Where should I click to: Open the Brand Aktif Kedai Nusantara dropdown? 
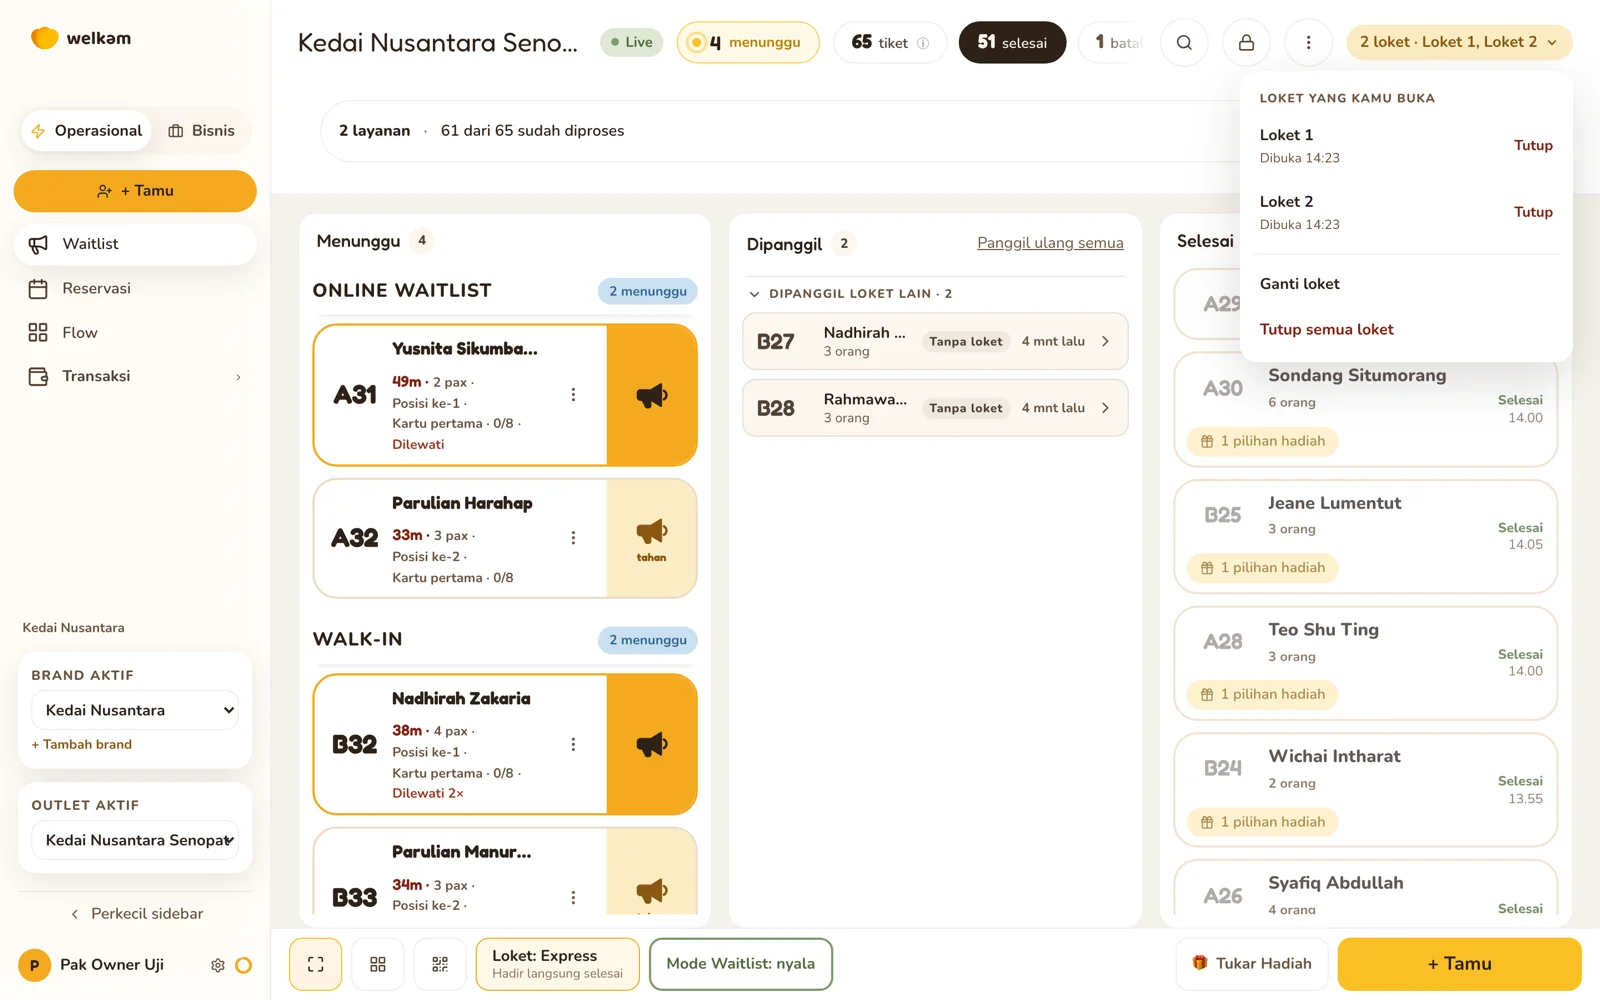pyautogui.click(x=135, y=710)
